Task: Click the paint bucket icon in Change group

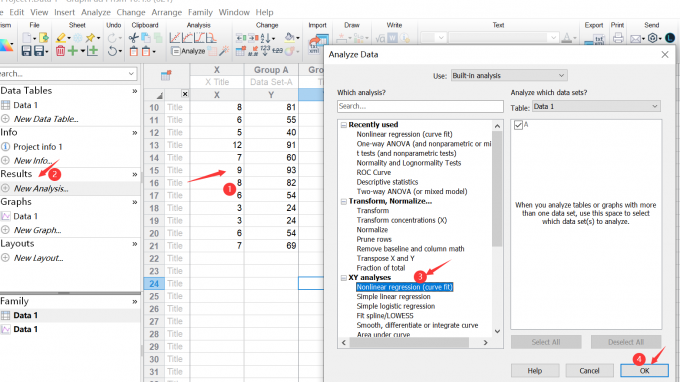Action: 290,38
